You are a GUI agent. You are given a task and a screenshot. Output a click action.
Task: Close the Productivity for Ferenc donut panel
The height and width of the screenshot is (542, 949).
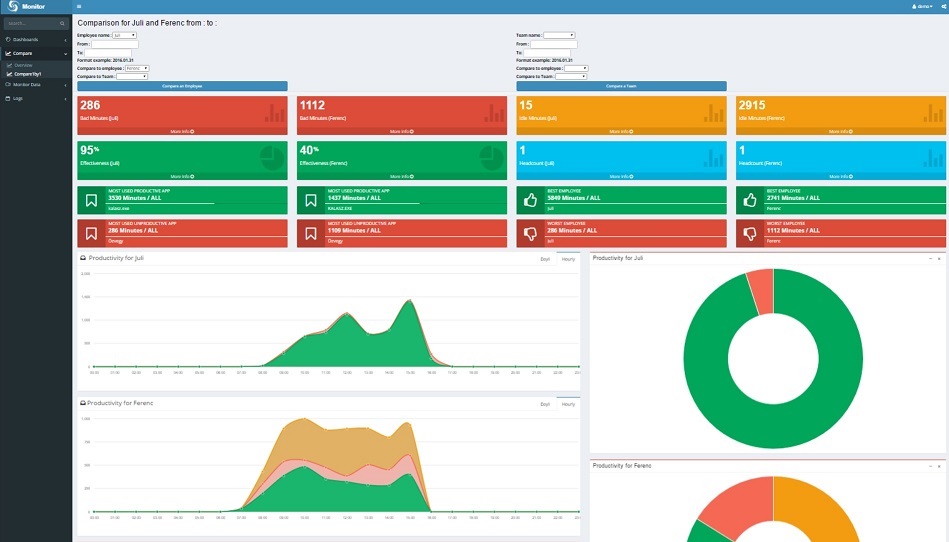coord(939,466)
